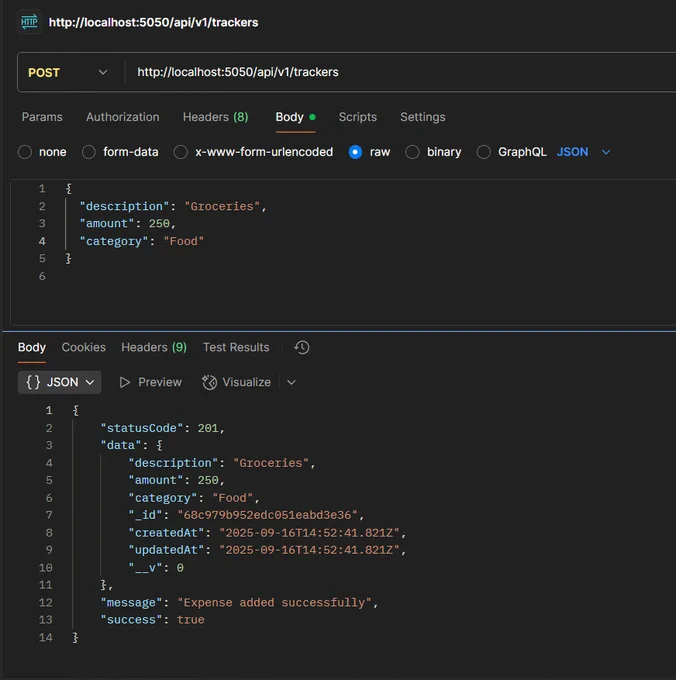The height and width of the screenshot is (680, 676).
Task: Click the "_id" value in the response
Action: (268, 515)
